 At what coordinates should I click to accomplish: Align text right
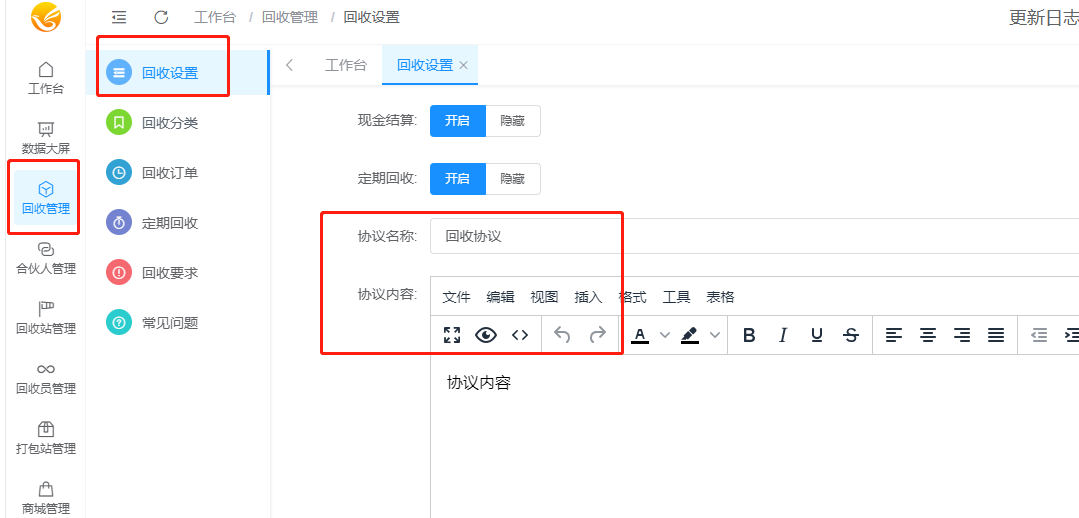(961, 335)
